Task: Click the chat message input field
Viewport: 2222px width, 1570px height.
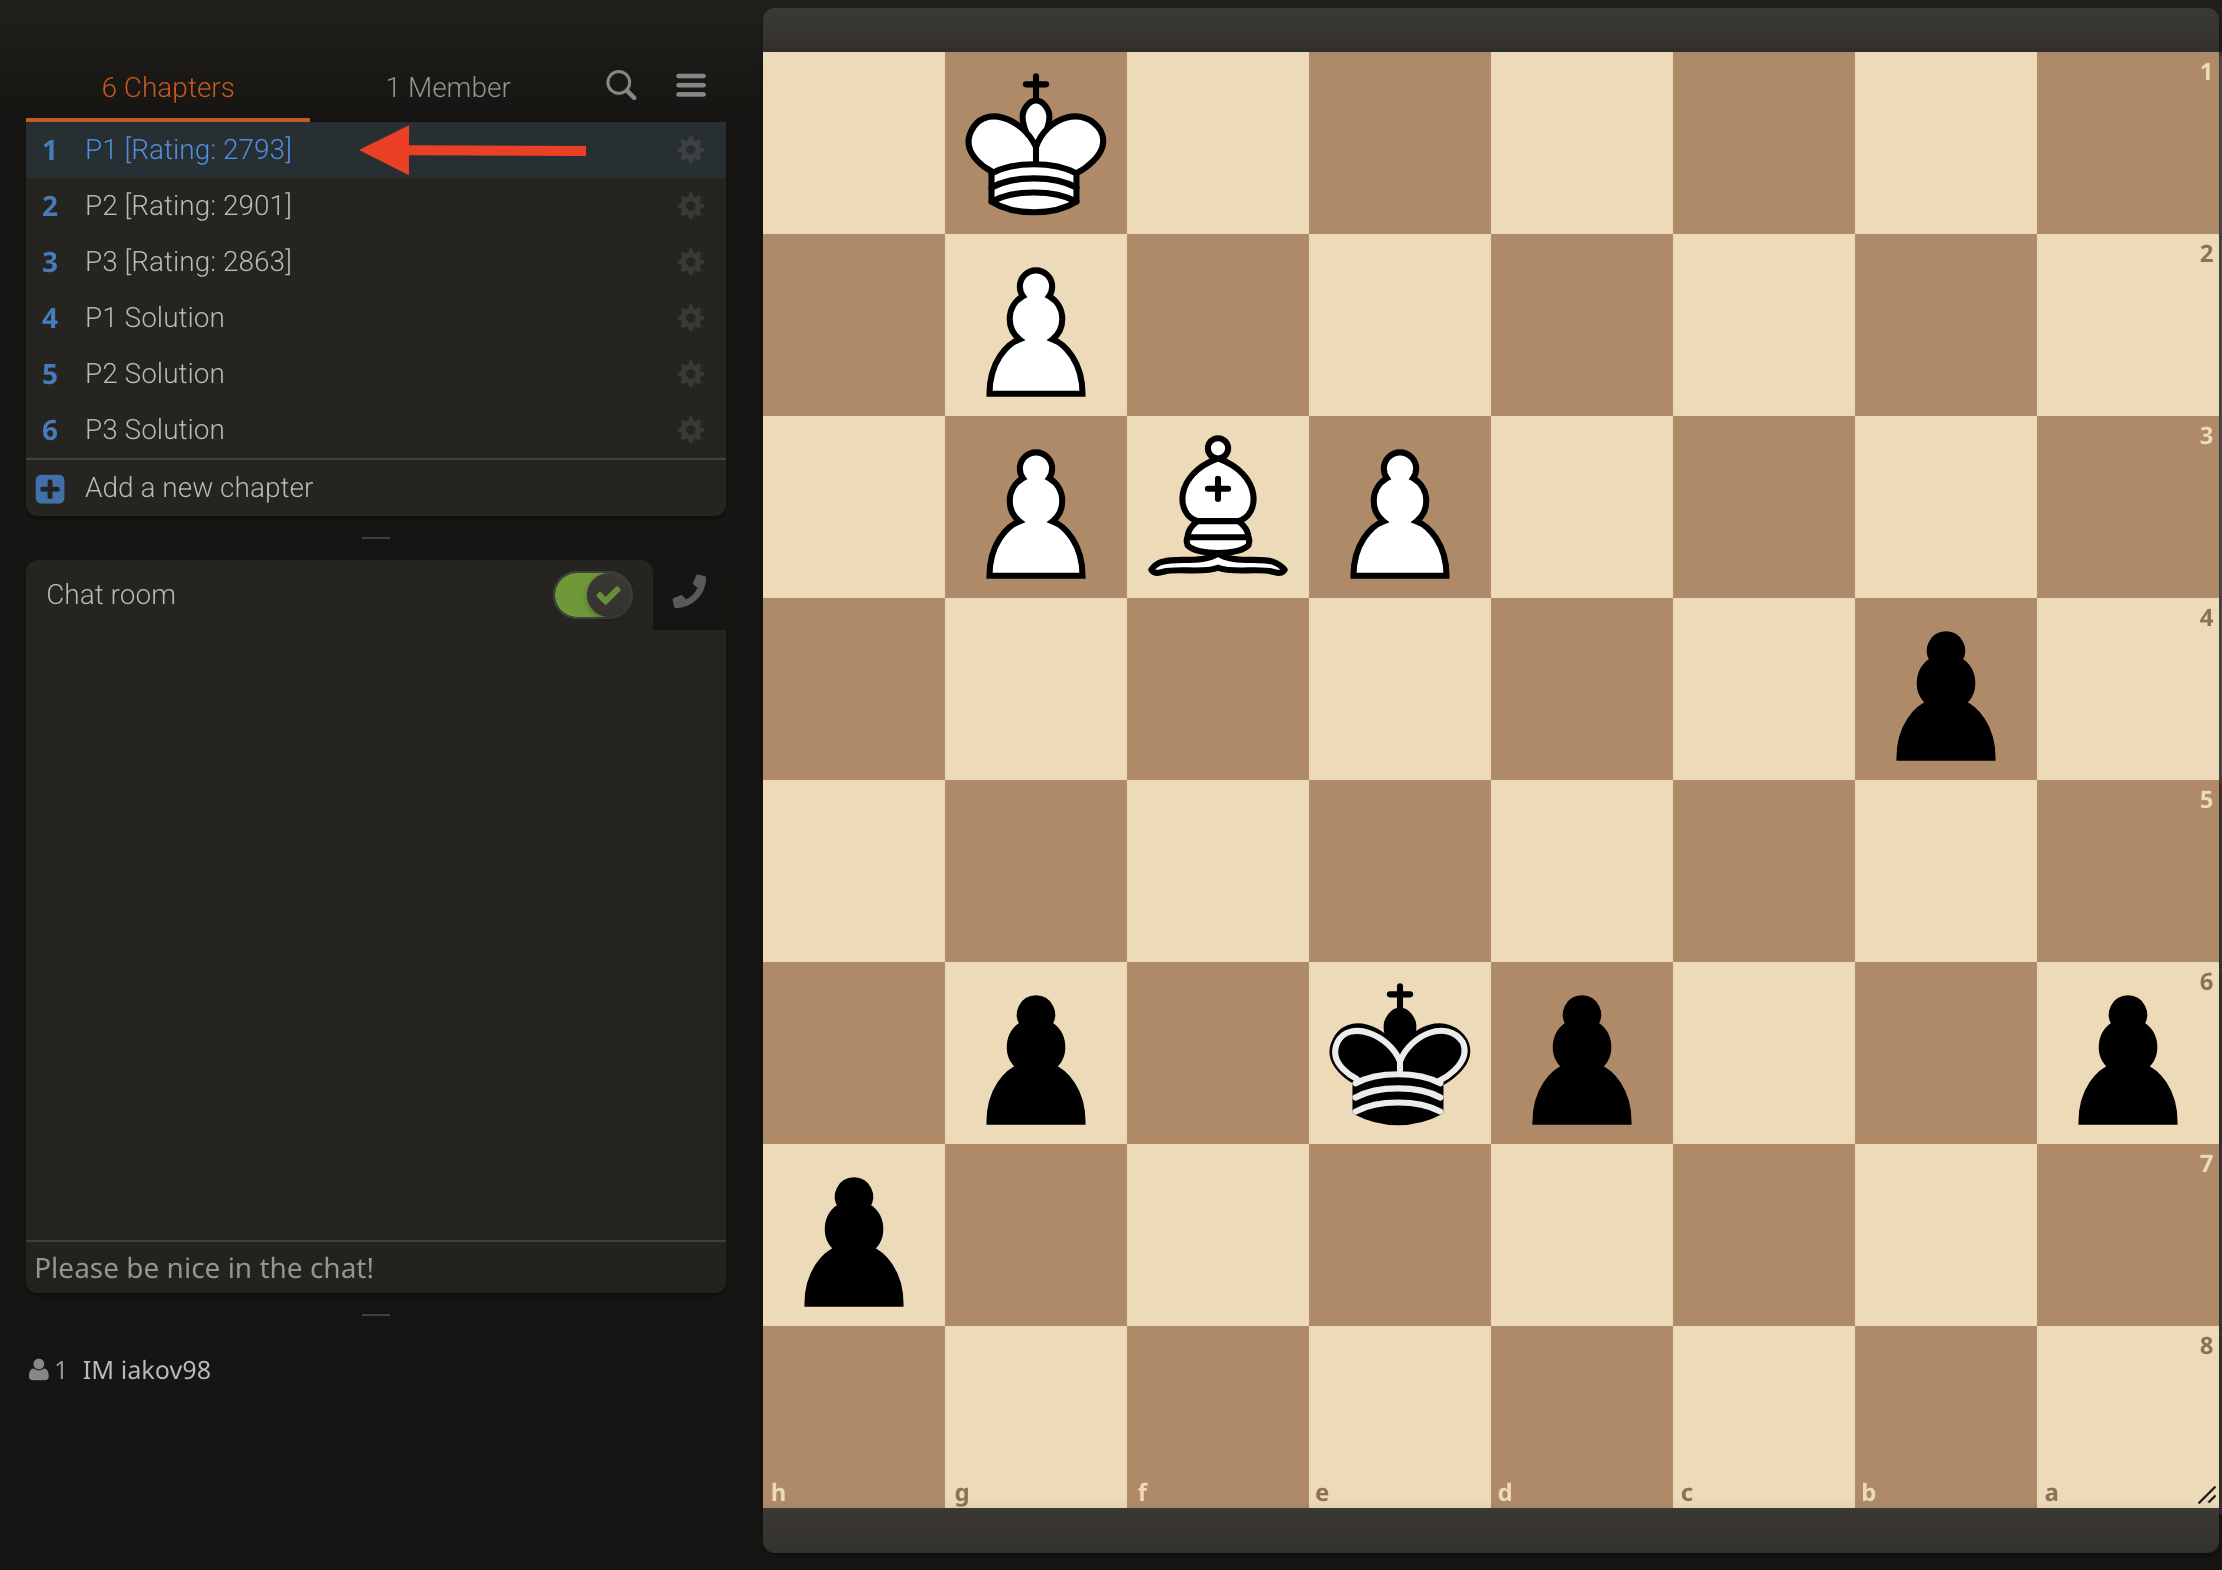Action: click(375, 1268)
